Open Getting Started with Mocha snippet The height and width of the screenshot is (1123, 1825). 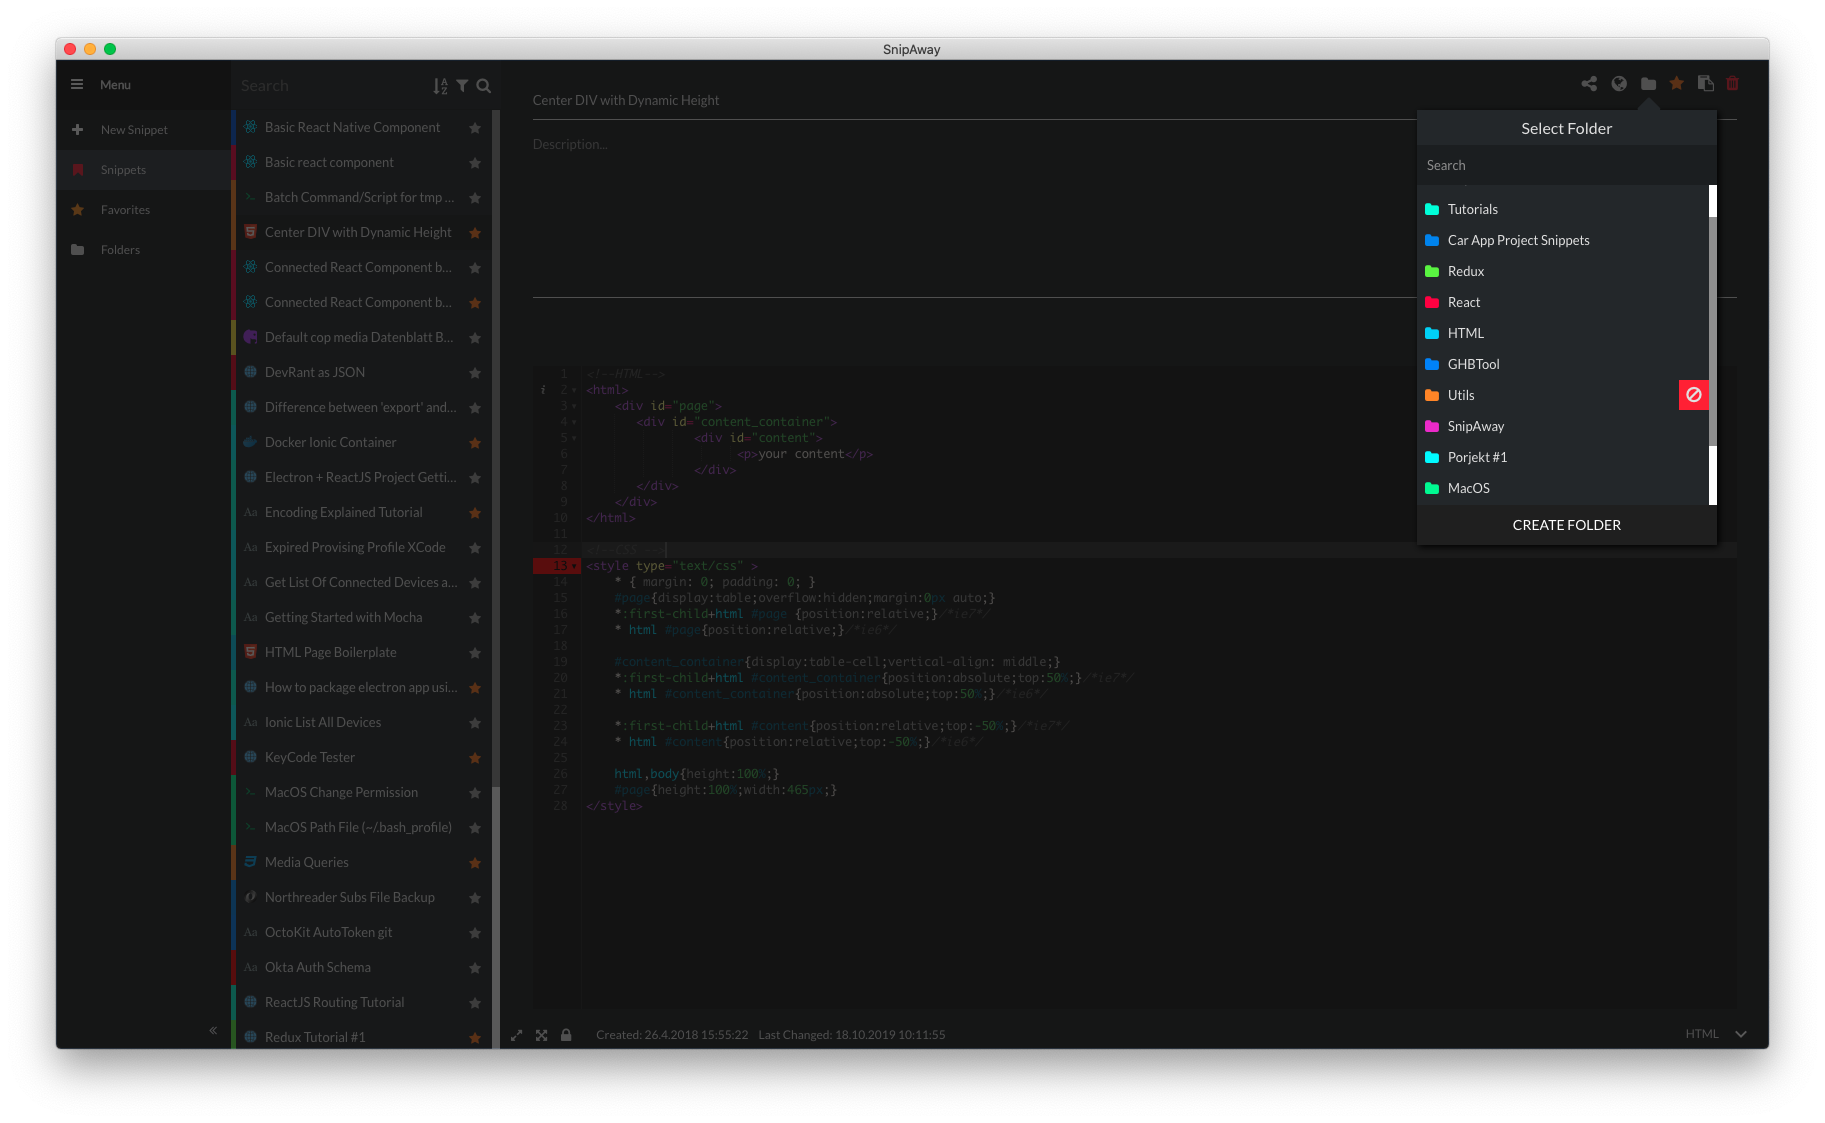[x=343, y=617]
